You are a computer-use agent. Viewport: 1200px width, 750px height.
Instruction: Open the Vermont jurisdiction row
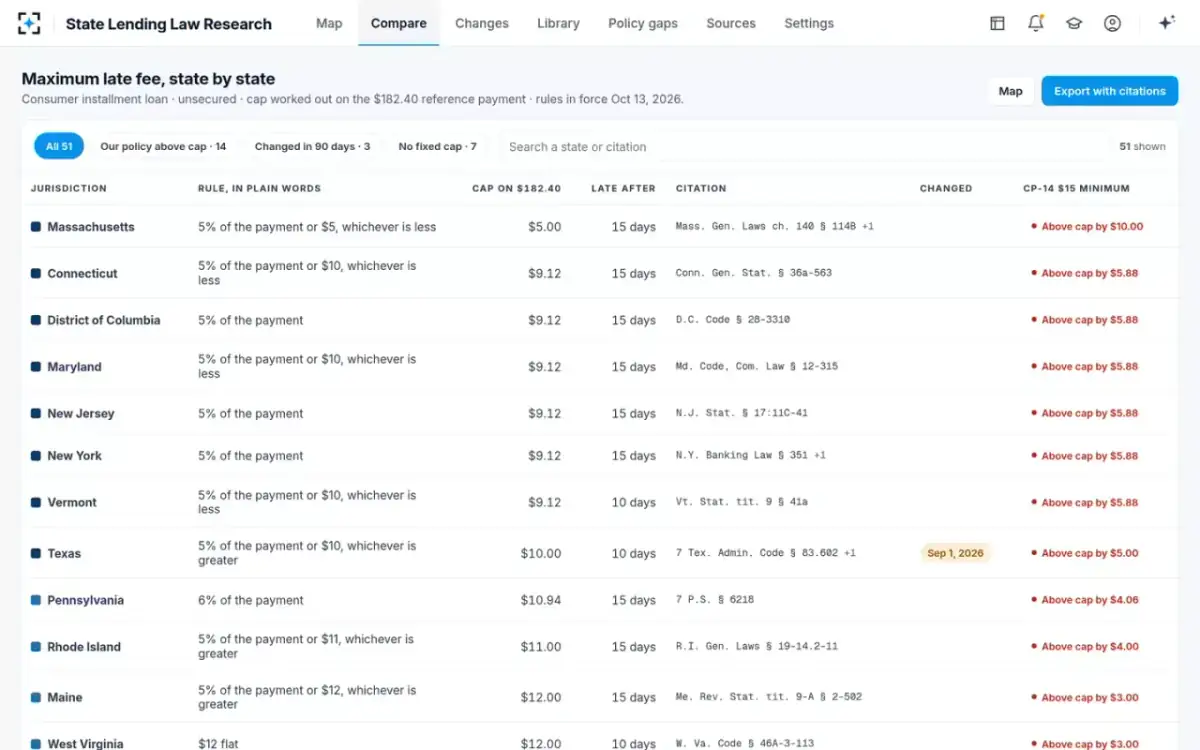(x=600, y=502)
